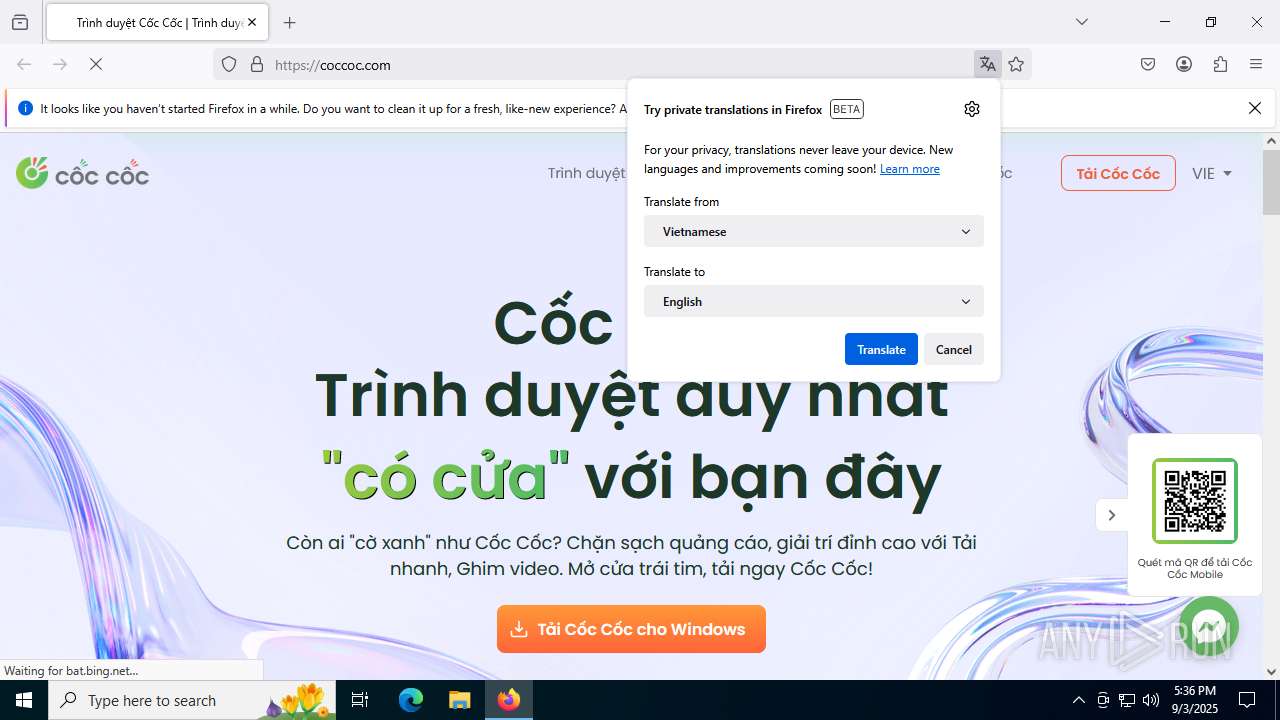The width and height of the screenshot is (1280, 720).
Task: Open the extensions puzzle icon
Action: pyautogui.click(x=1220, y=64)
